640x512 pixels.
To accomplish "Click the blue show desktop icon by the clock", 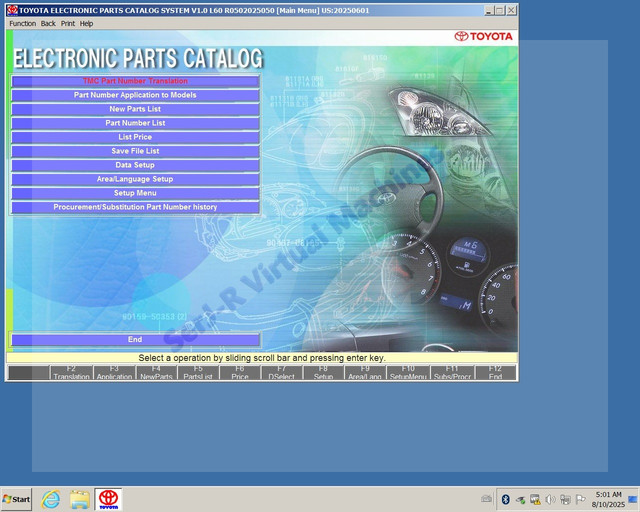I will coord(633,499).
